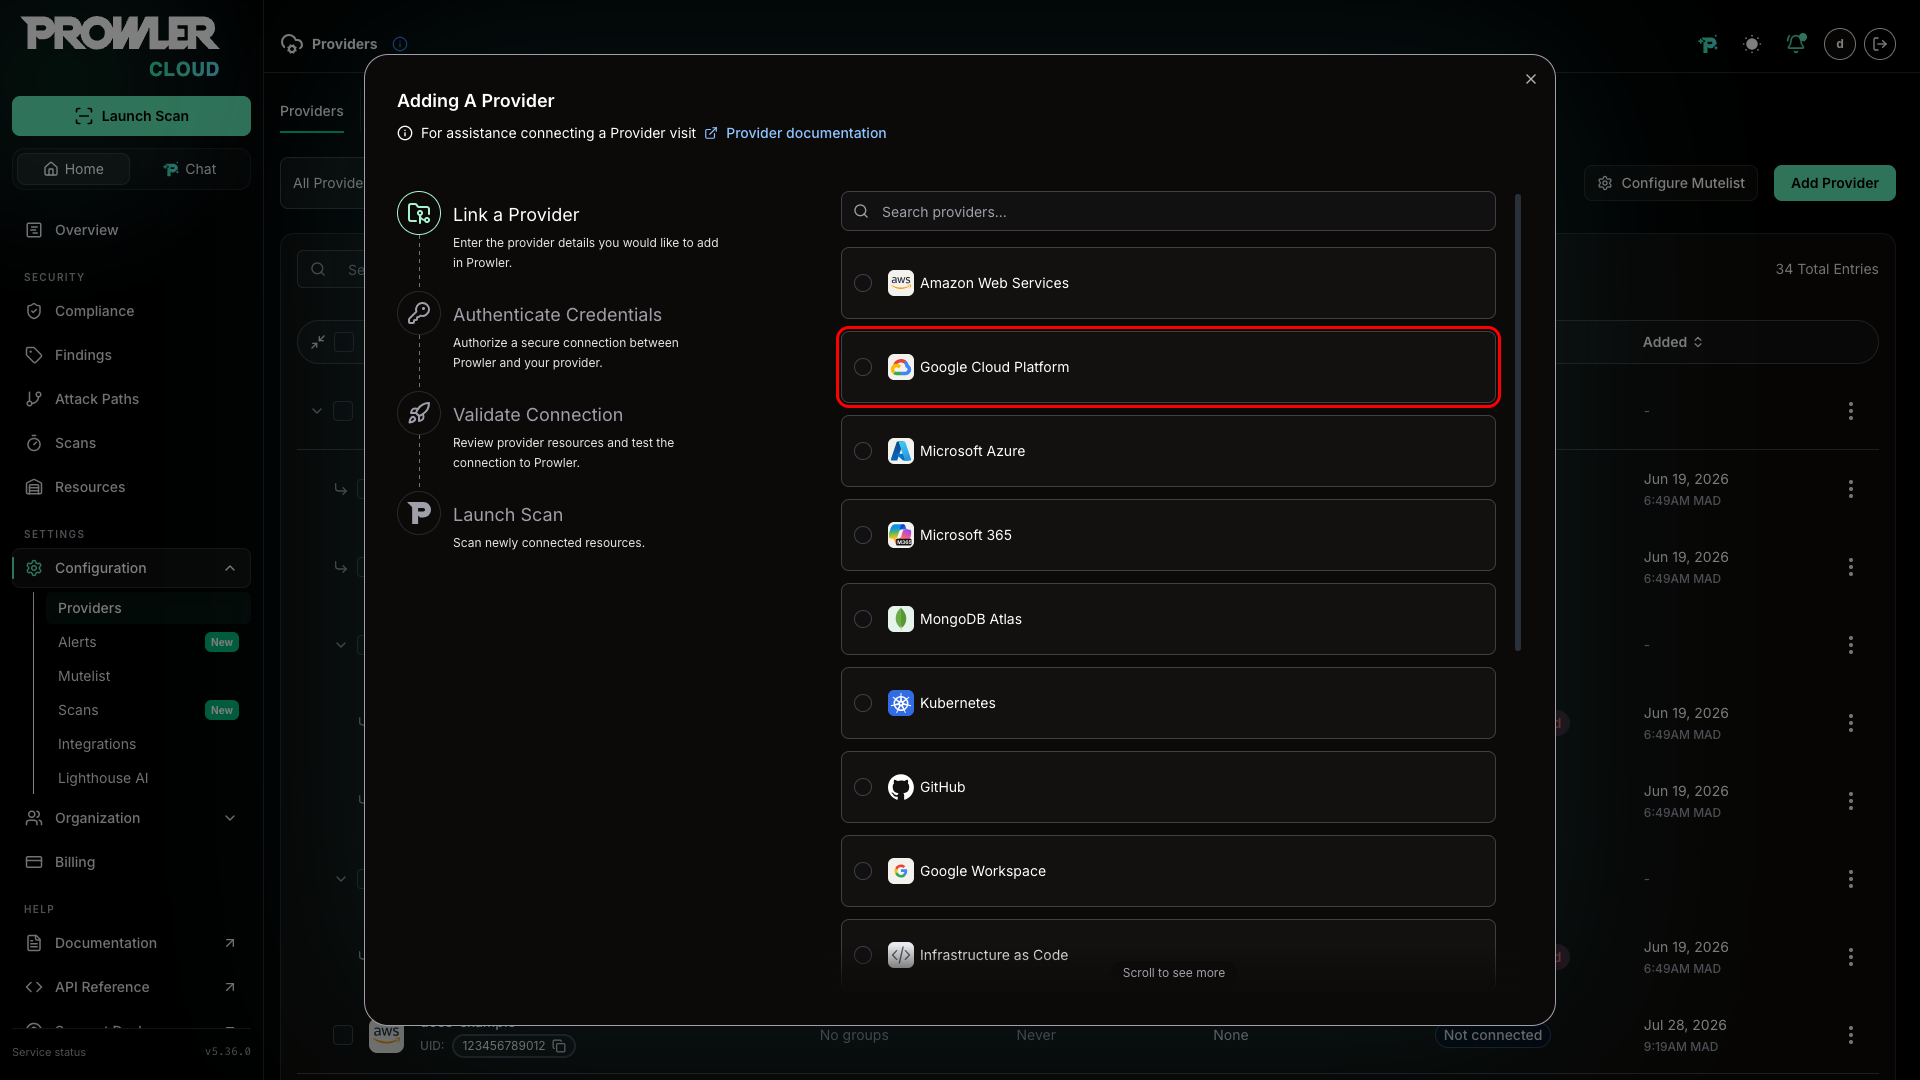Viewport: 1920px width, 1080px height.
Task: Open the user avatar 'd' menu
Action: point(1840,44)
